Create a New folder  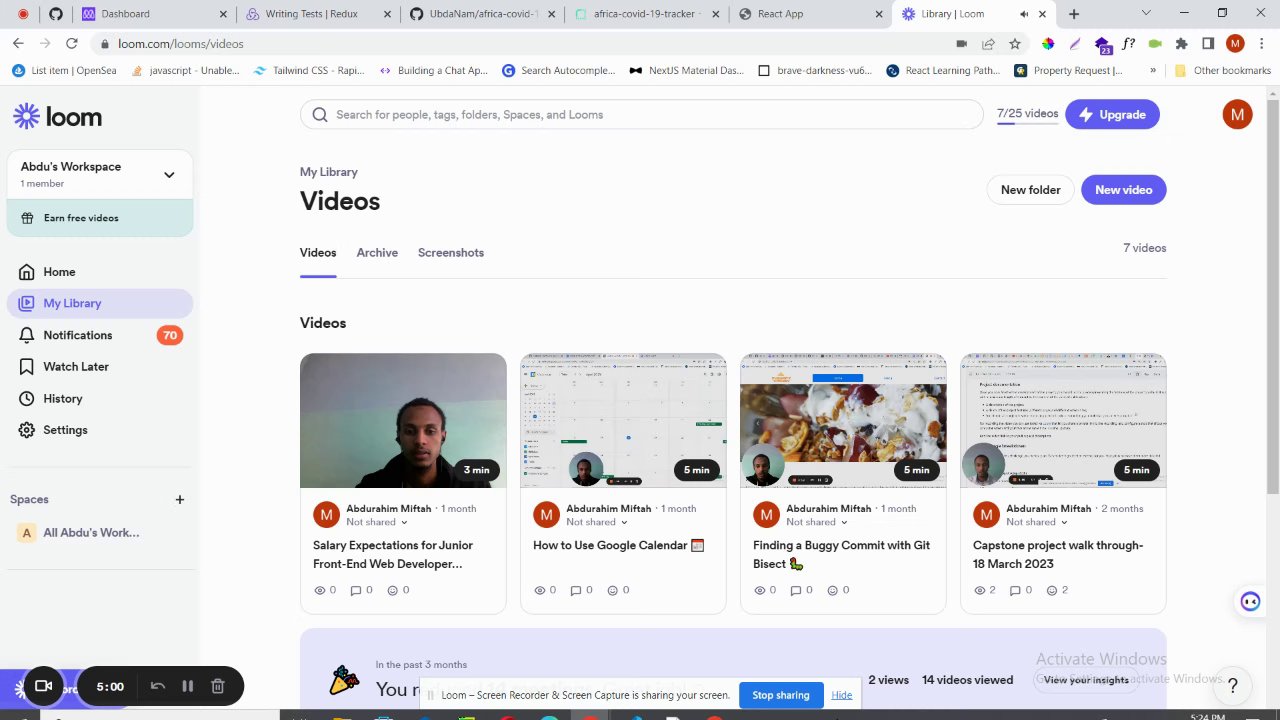1030,190
